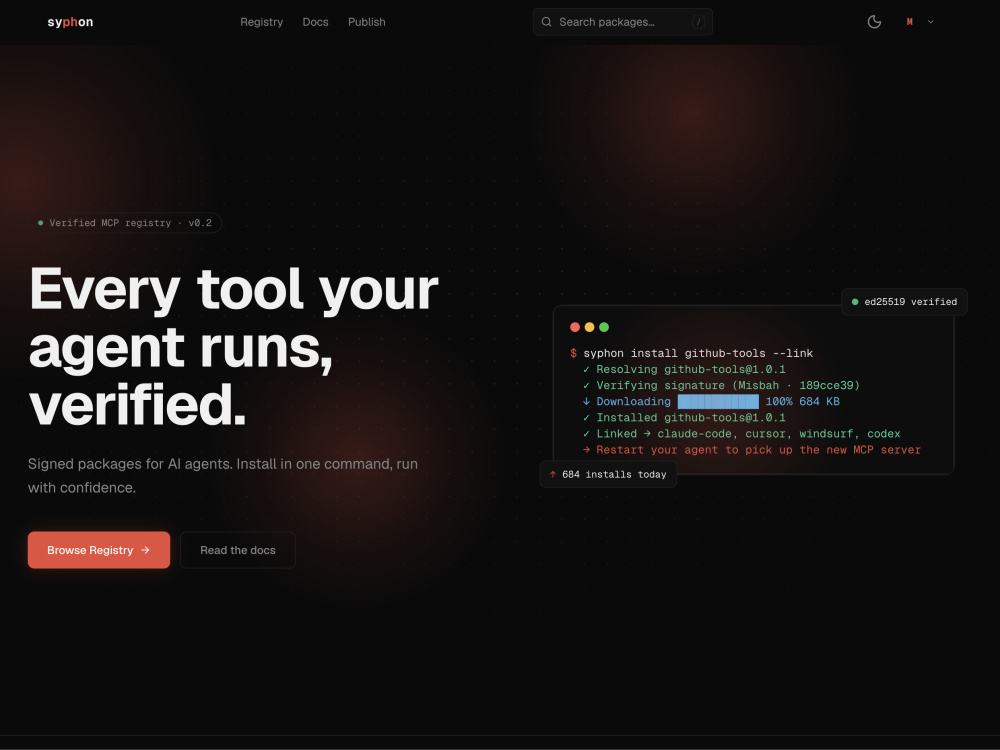Click the M user avatar
1000x750 pixels.
point(909,22)
